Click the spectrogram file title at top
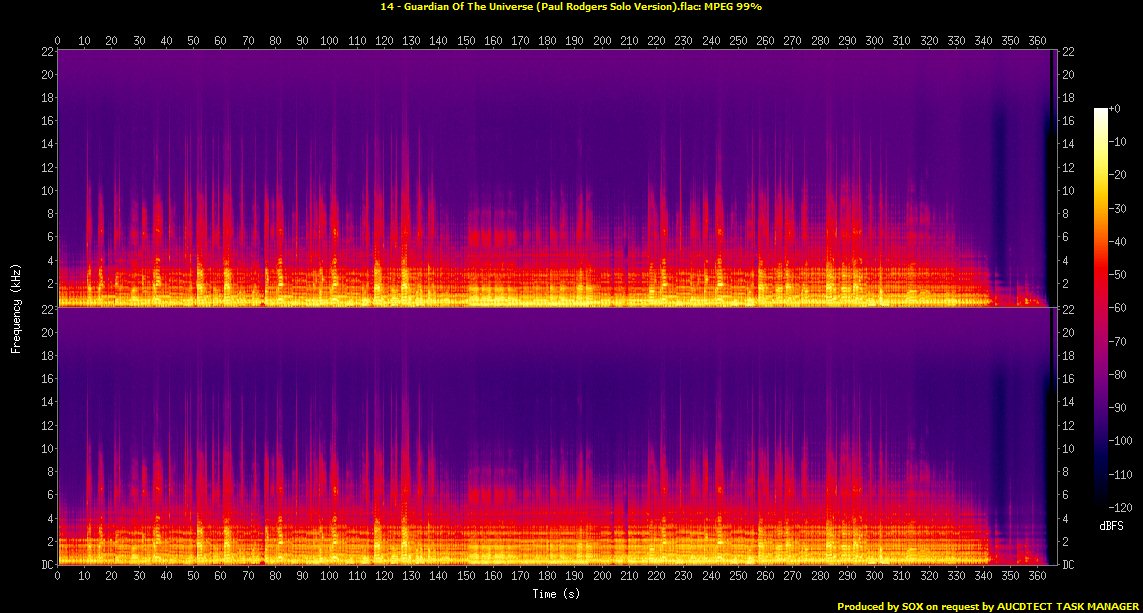The image size is (1143, 613). [x=571, y=6]
